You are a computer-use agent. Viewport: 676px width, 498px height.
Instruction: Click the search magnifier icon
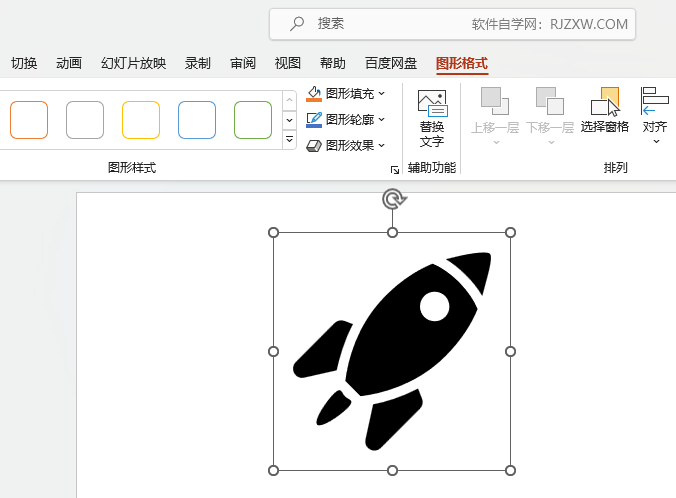(x=297, y=24)
